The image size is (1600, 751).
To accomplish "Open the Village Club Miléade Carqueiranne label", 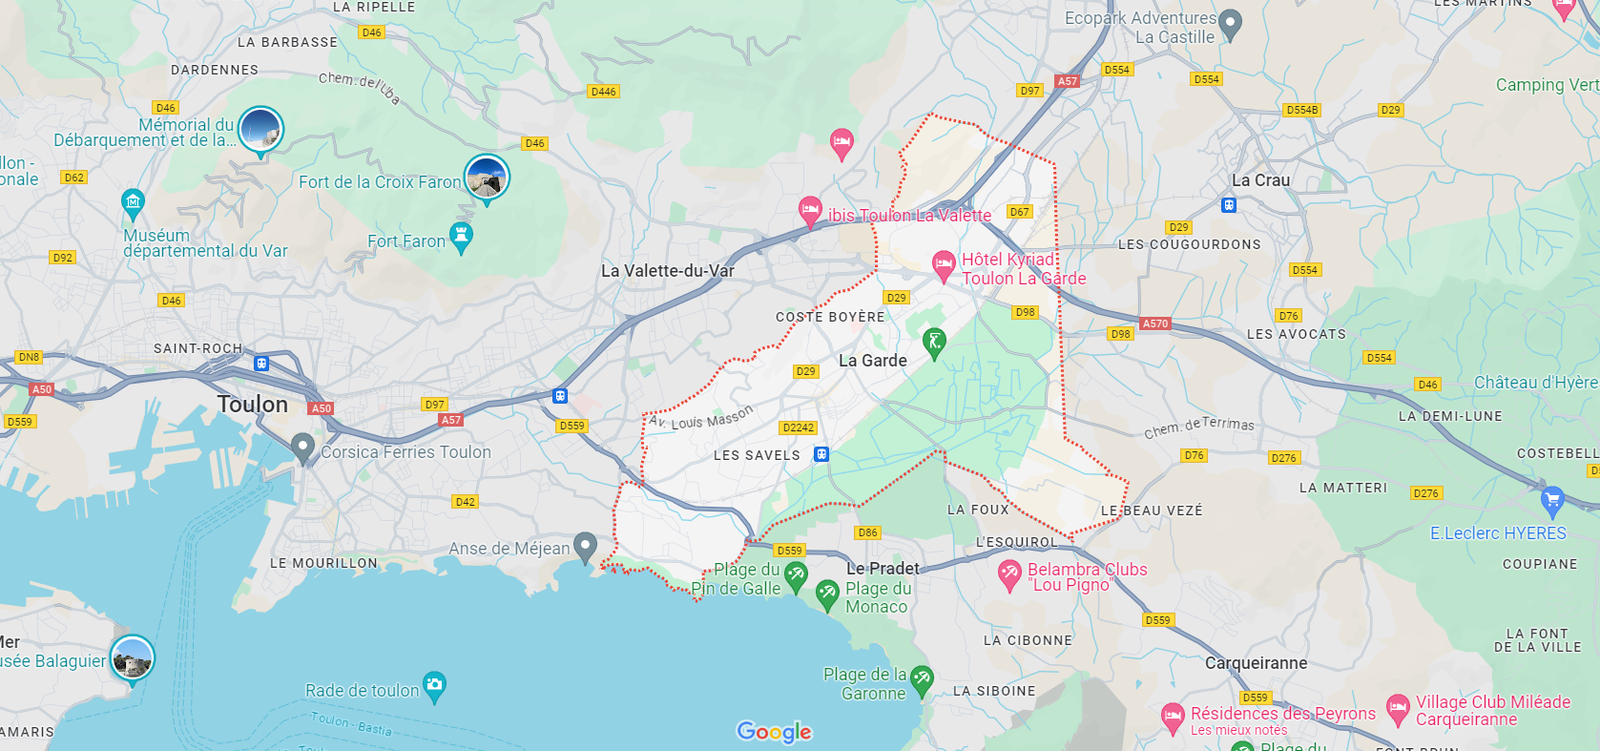I will 1493,711.
